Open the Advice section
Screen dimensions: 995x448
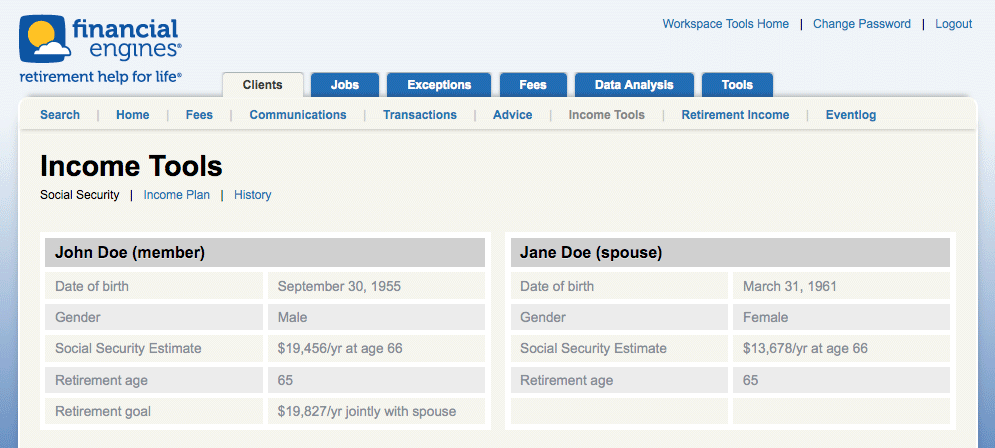pyautogui.click(x=512, y=115)
